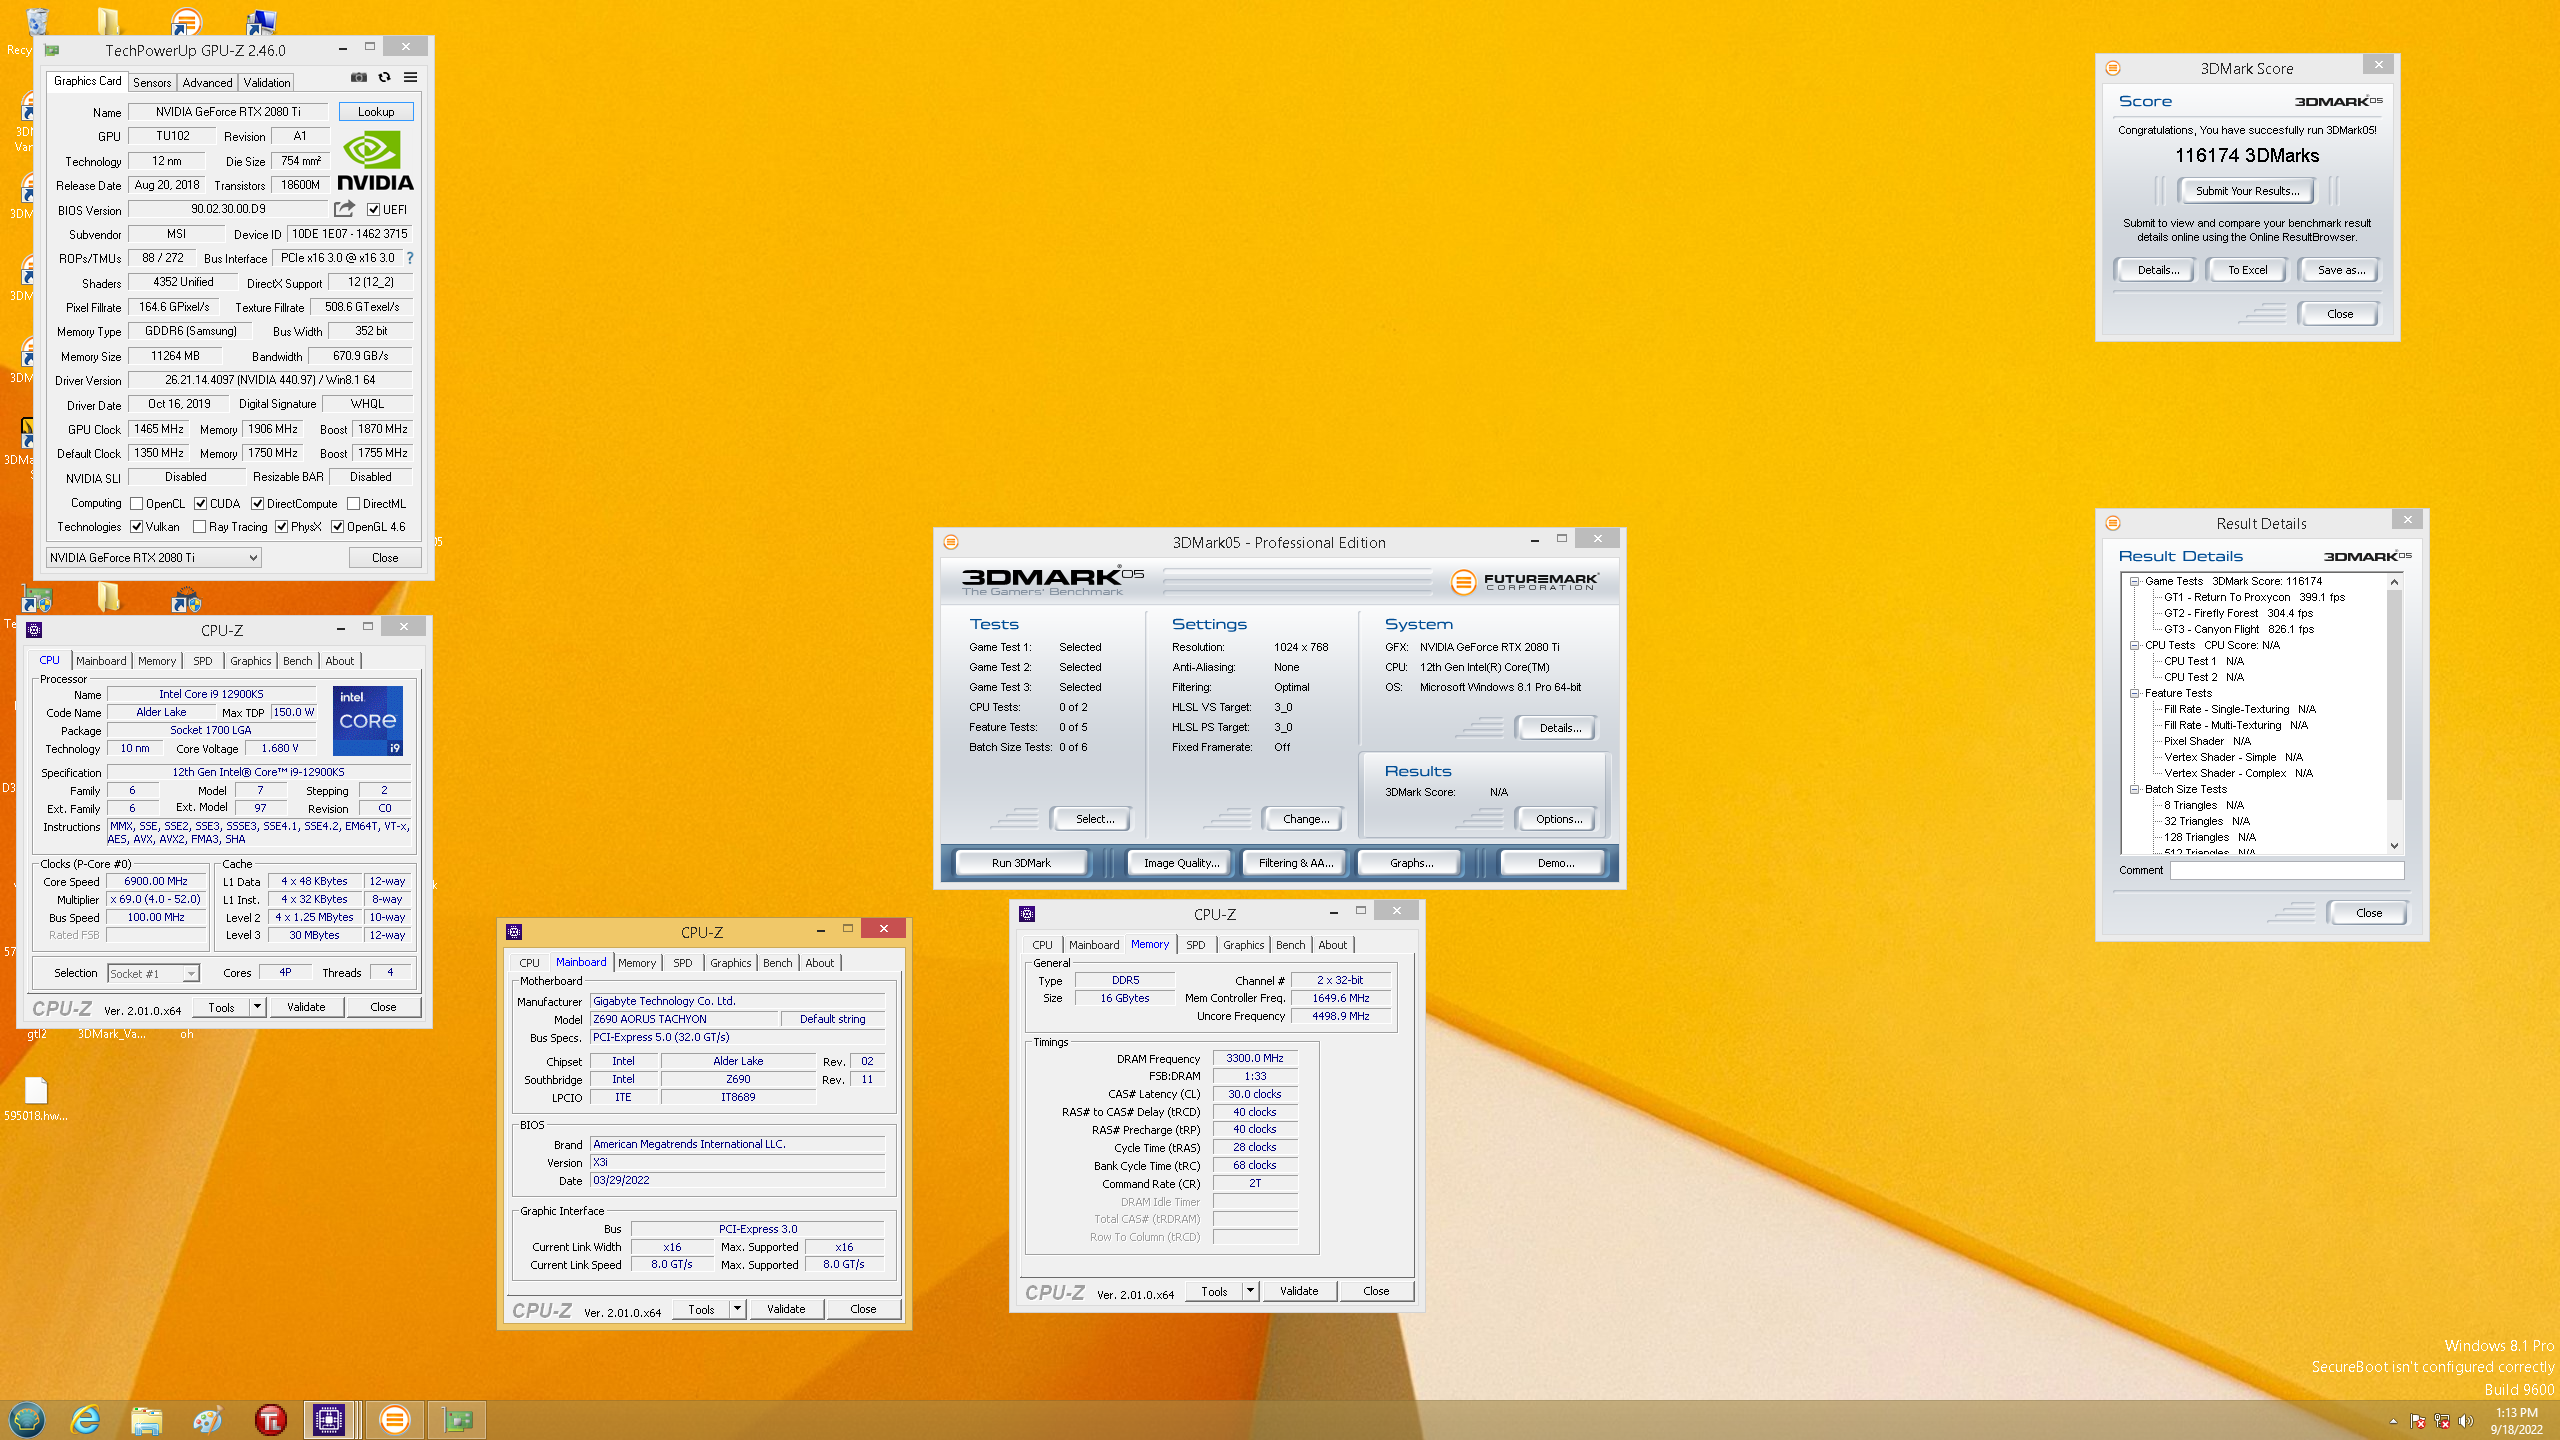
Task: Click the scroll up arrow in the Result Details tree
Action: coord(2394,582)
